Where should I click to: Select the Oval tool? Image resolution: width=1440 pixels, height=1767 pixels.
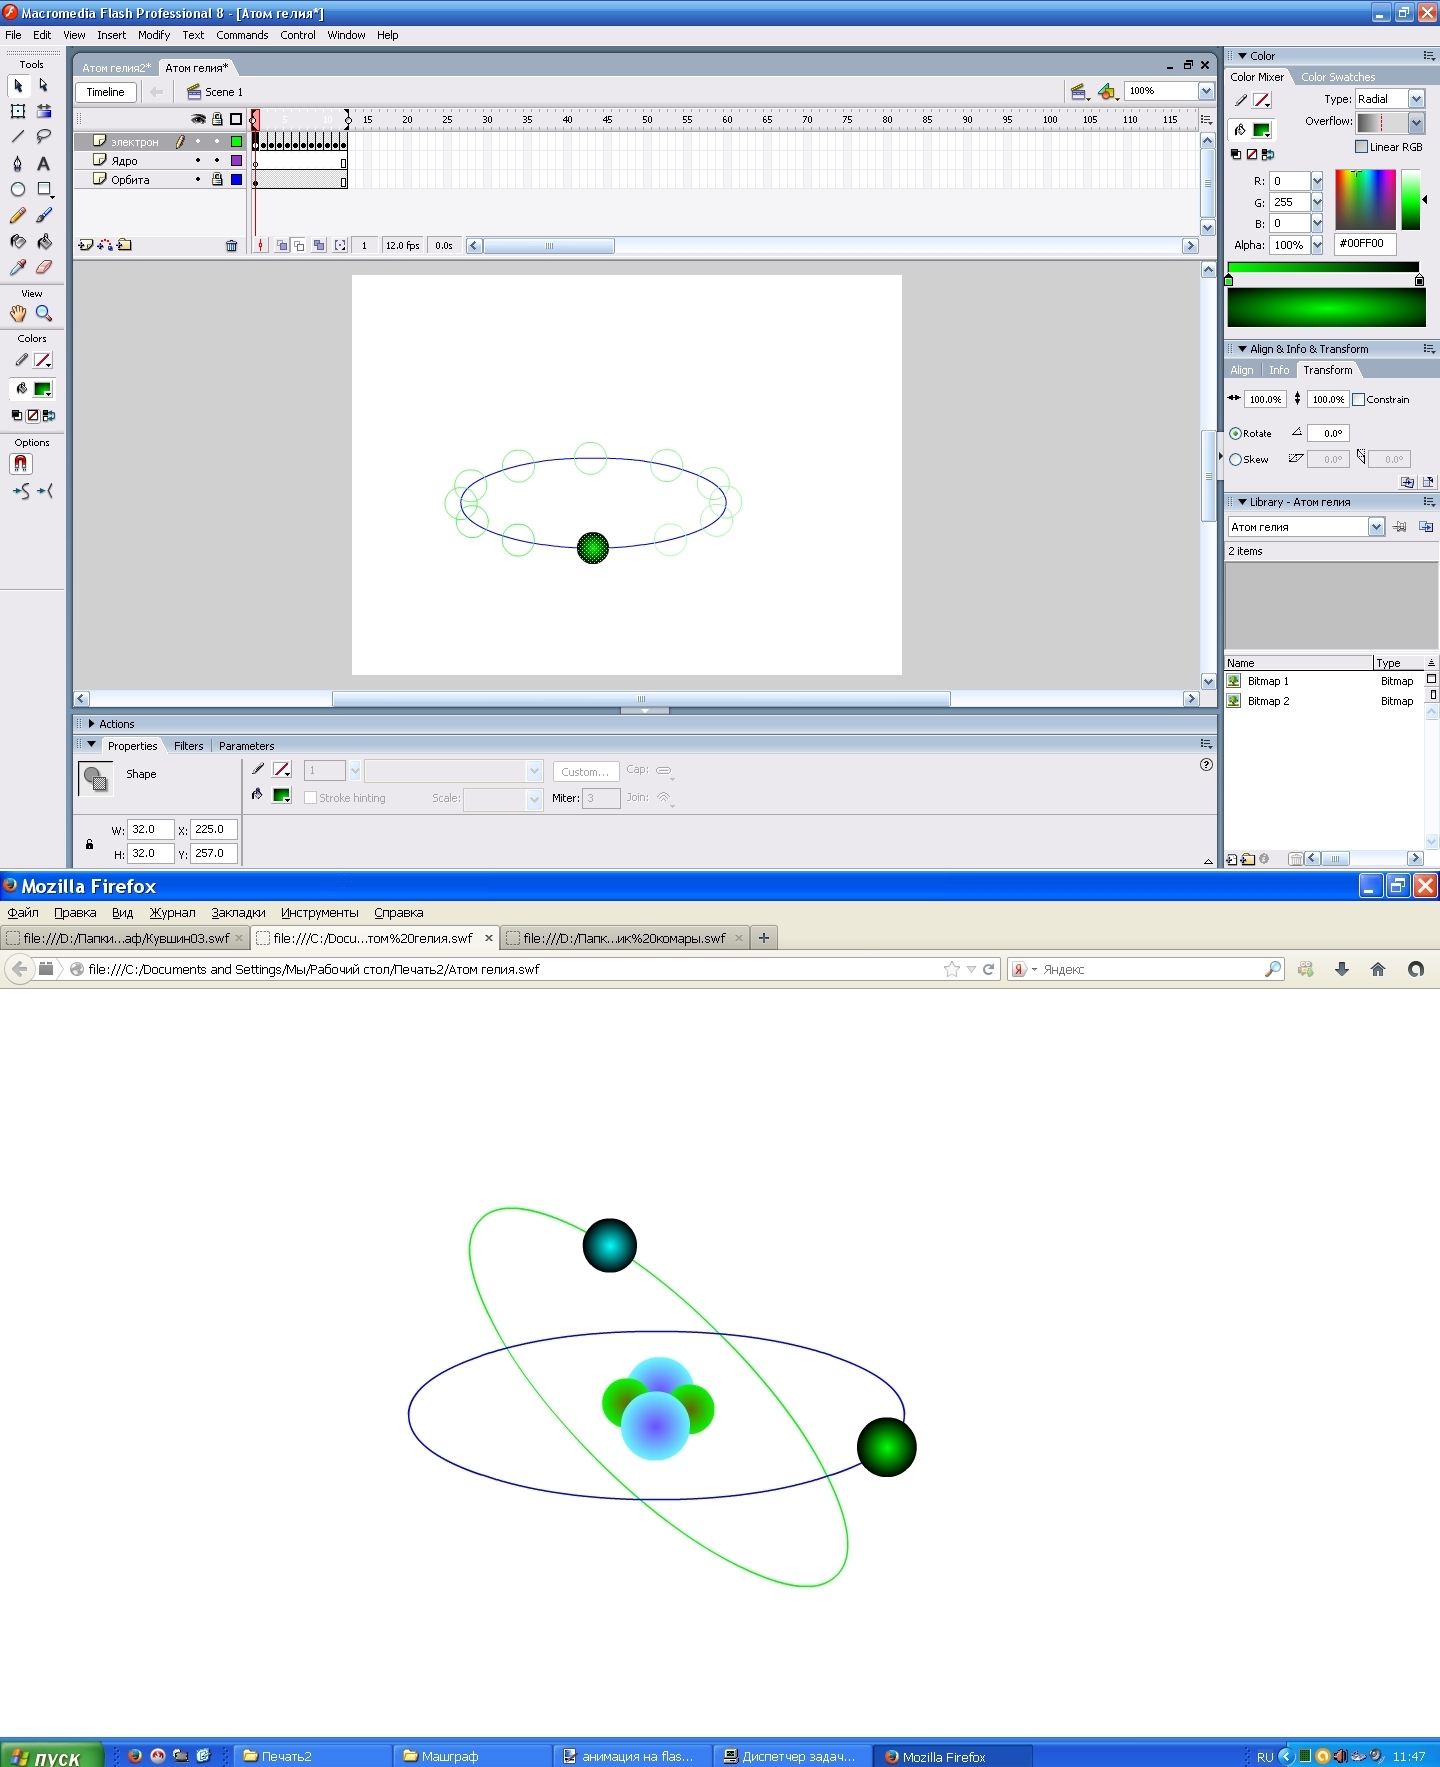(18, 189)
